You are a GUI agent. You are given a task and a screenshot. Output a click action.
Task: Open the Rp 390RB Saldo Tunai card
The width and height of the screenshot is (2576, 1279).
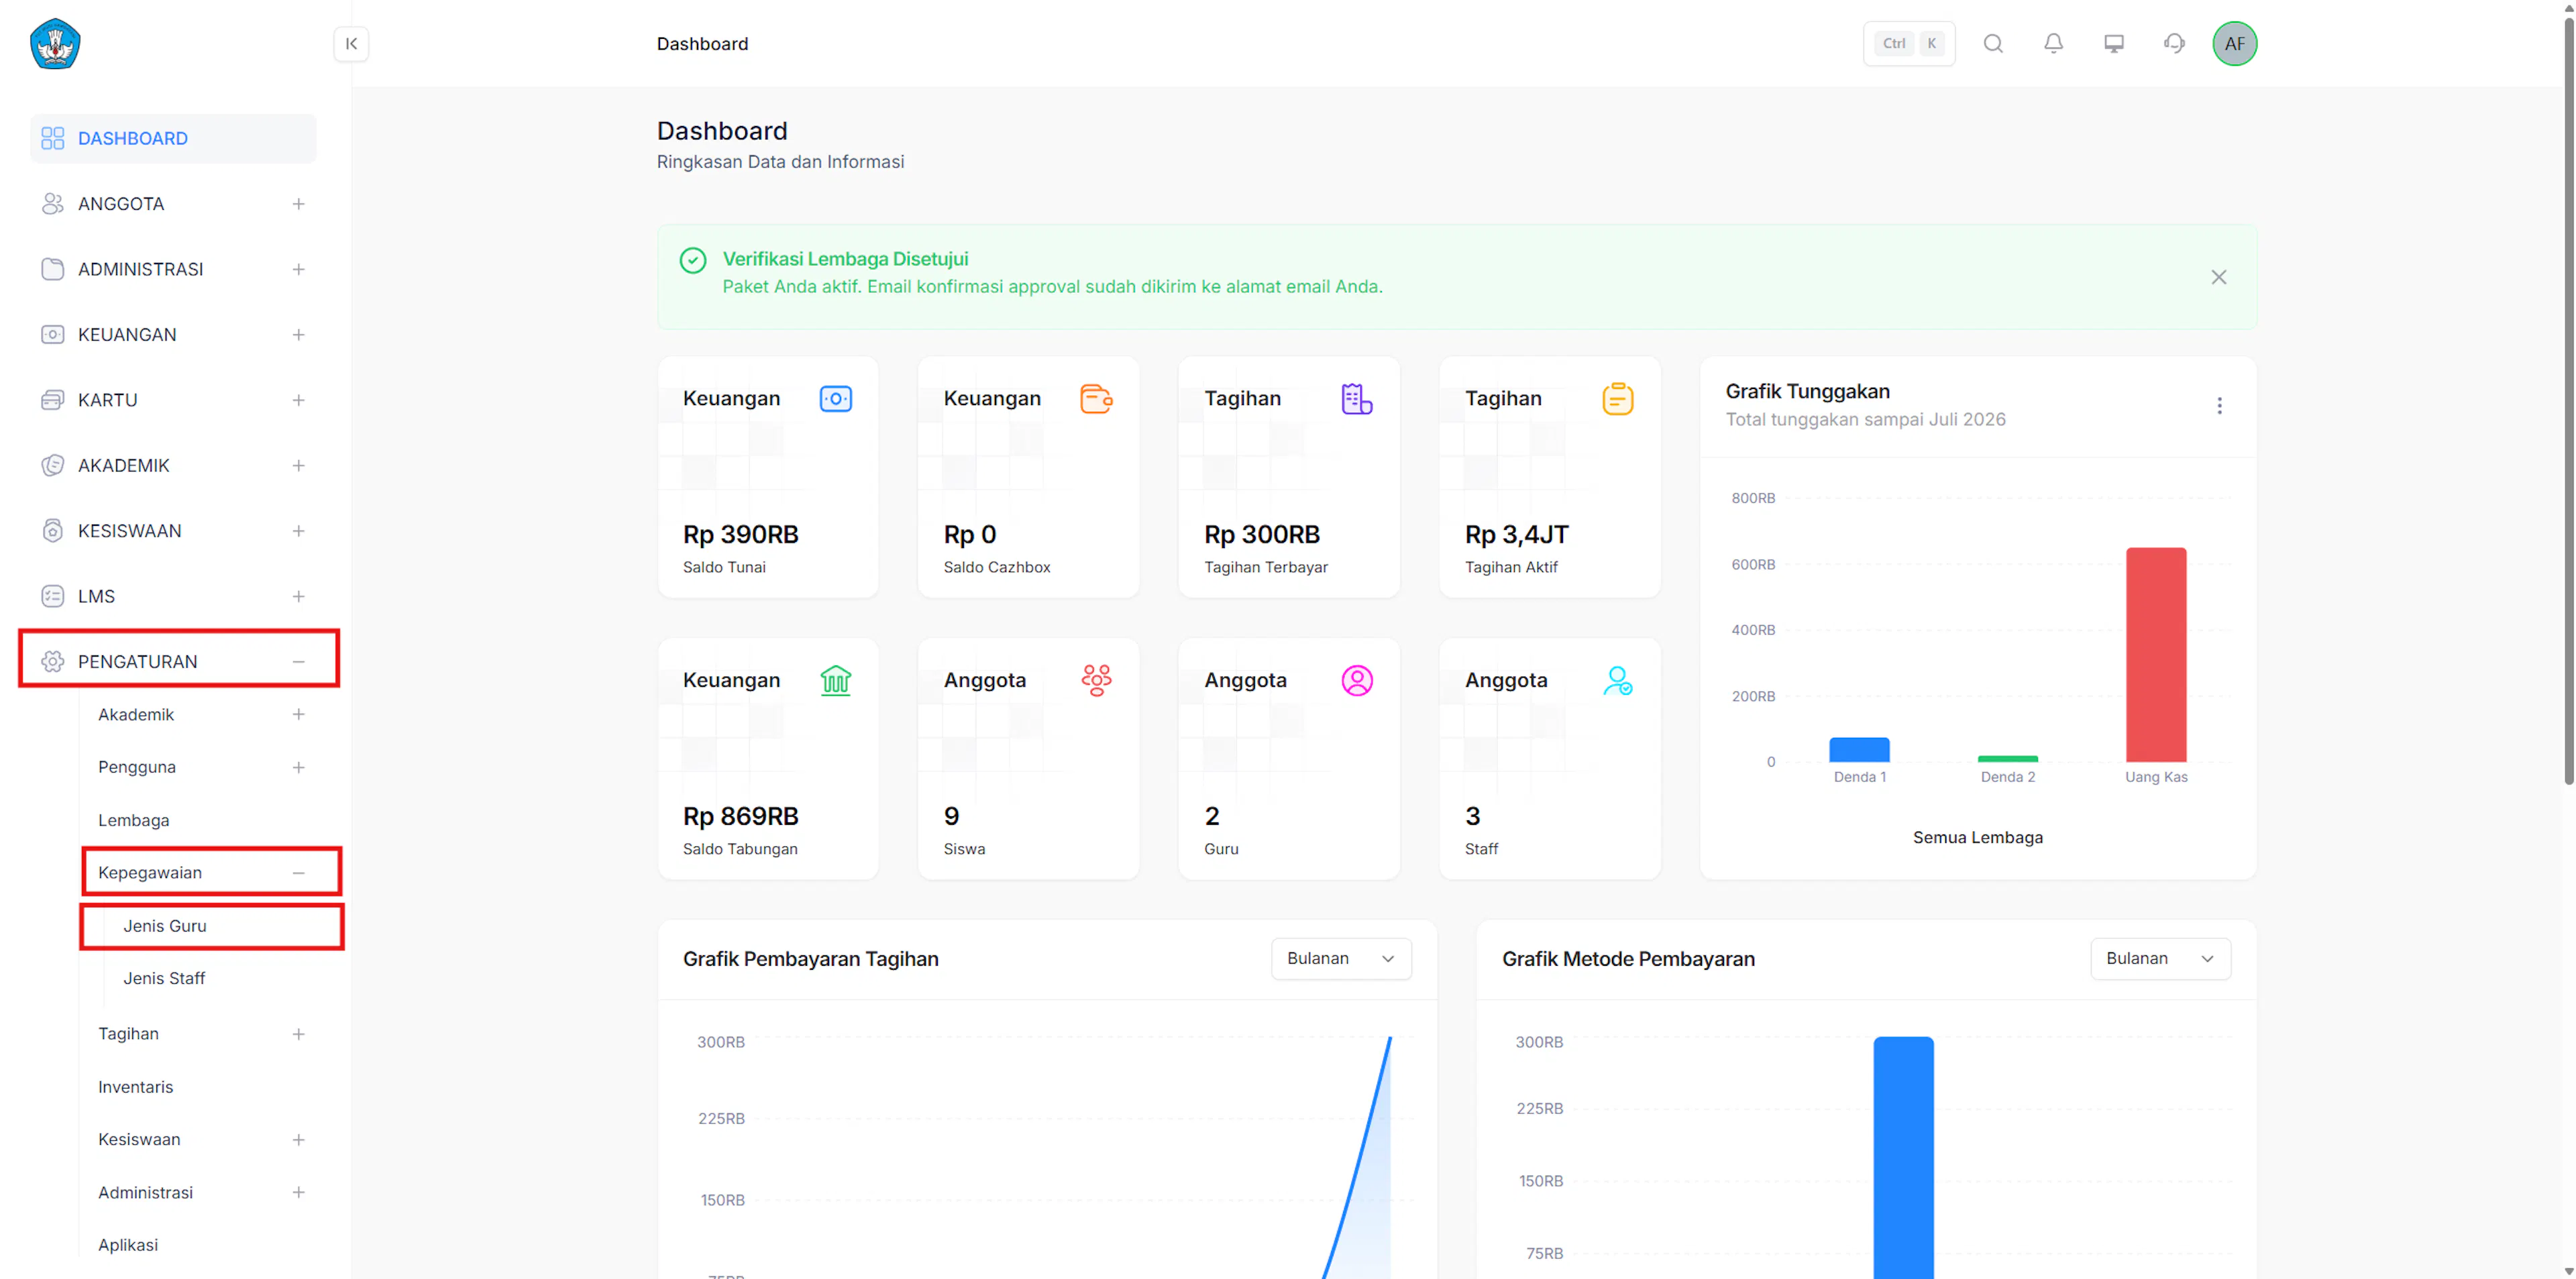[x=768, y=477]
